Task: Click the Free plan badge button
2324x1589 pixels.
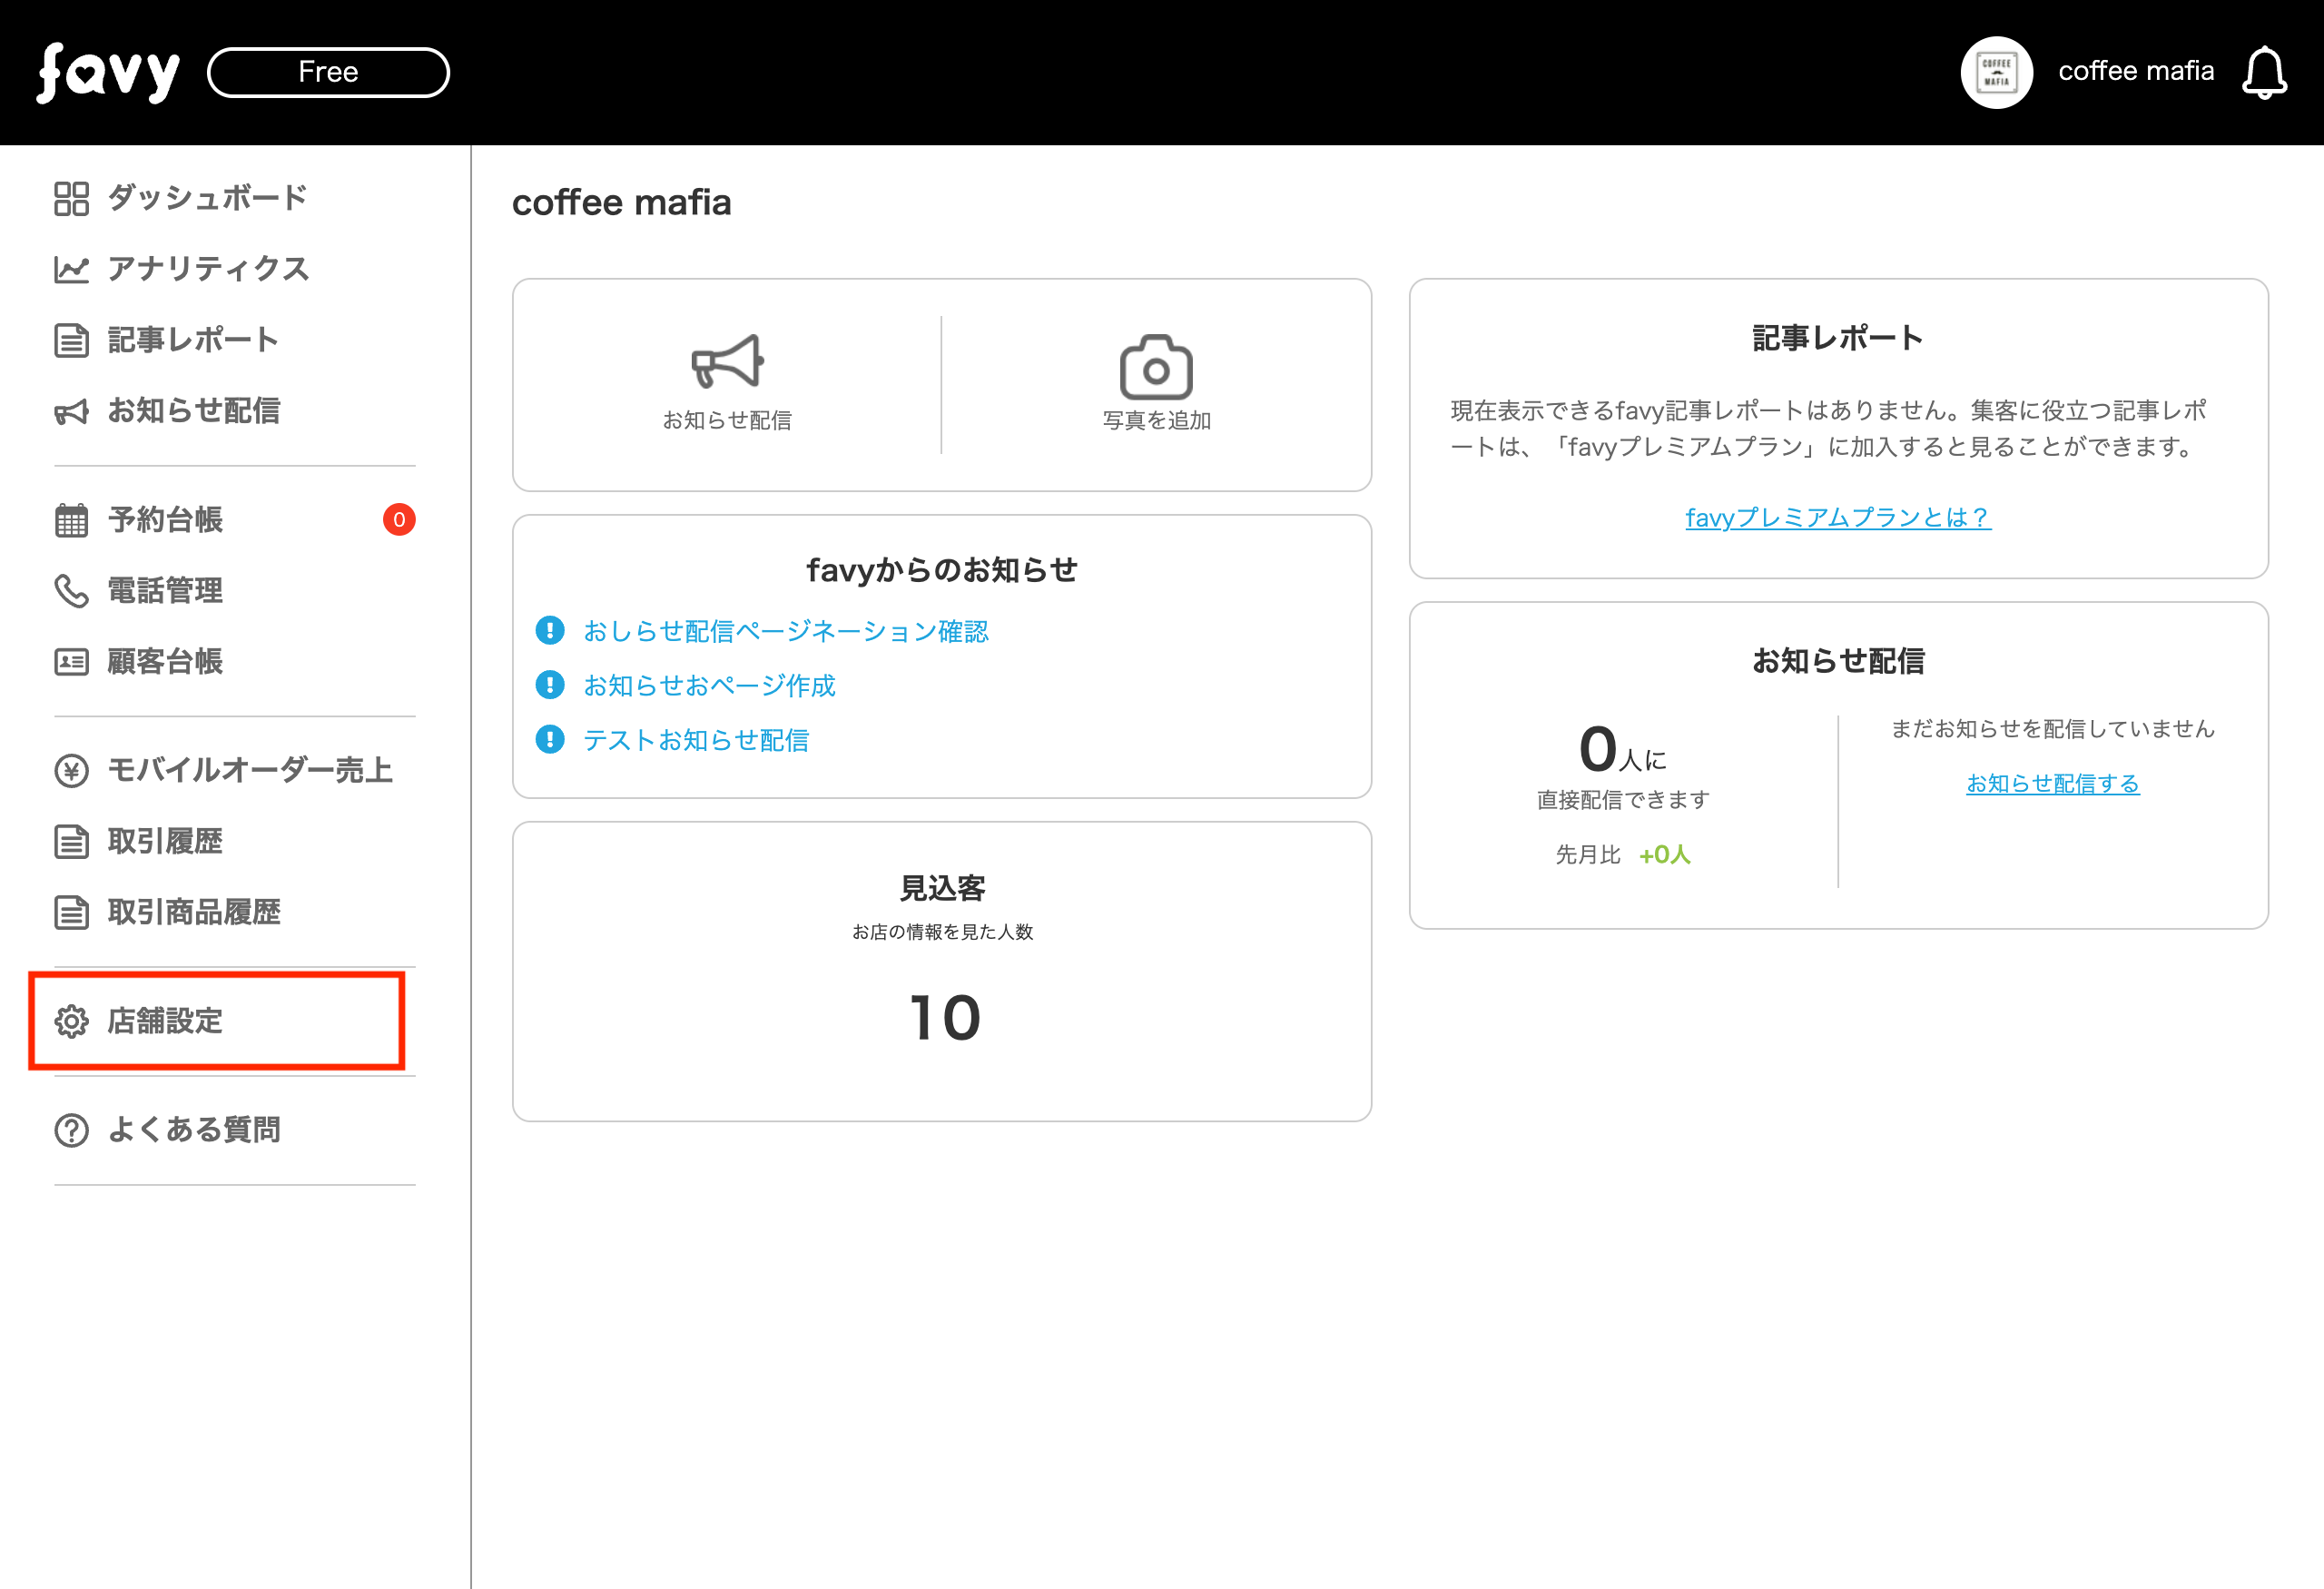Action: tap(328, 72)
